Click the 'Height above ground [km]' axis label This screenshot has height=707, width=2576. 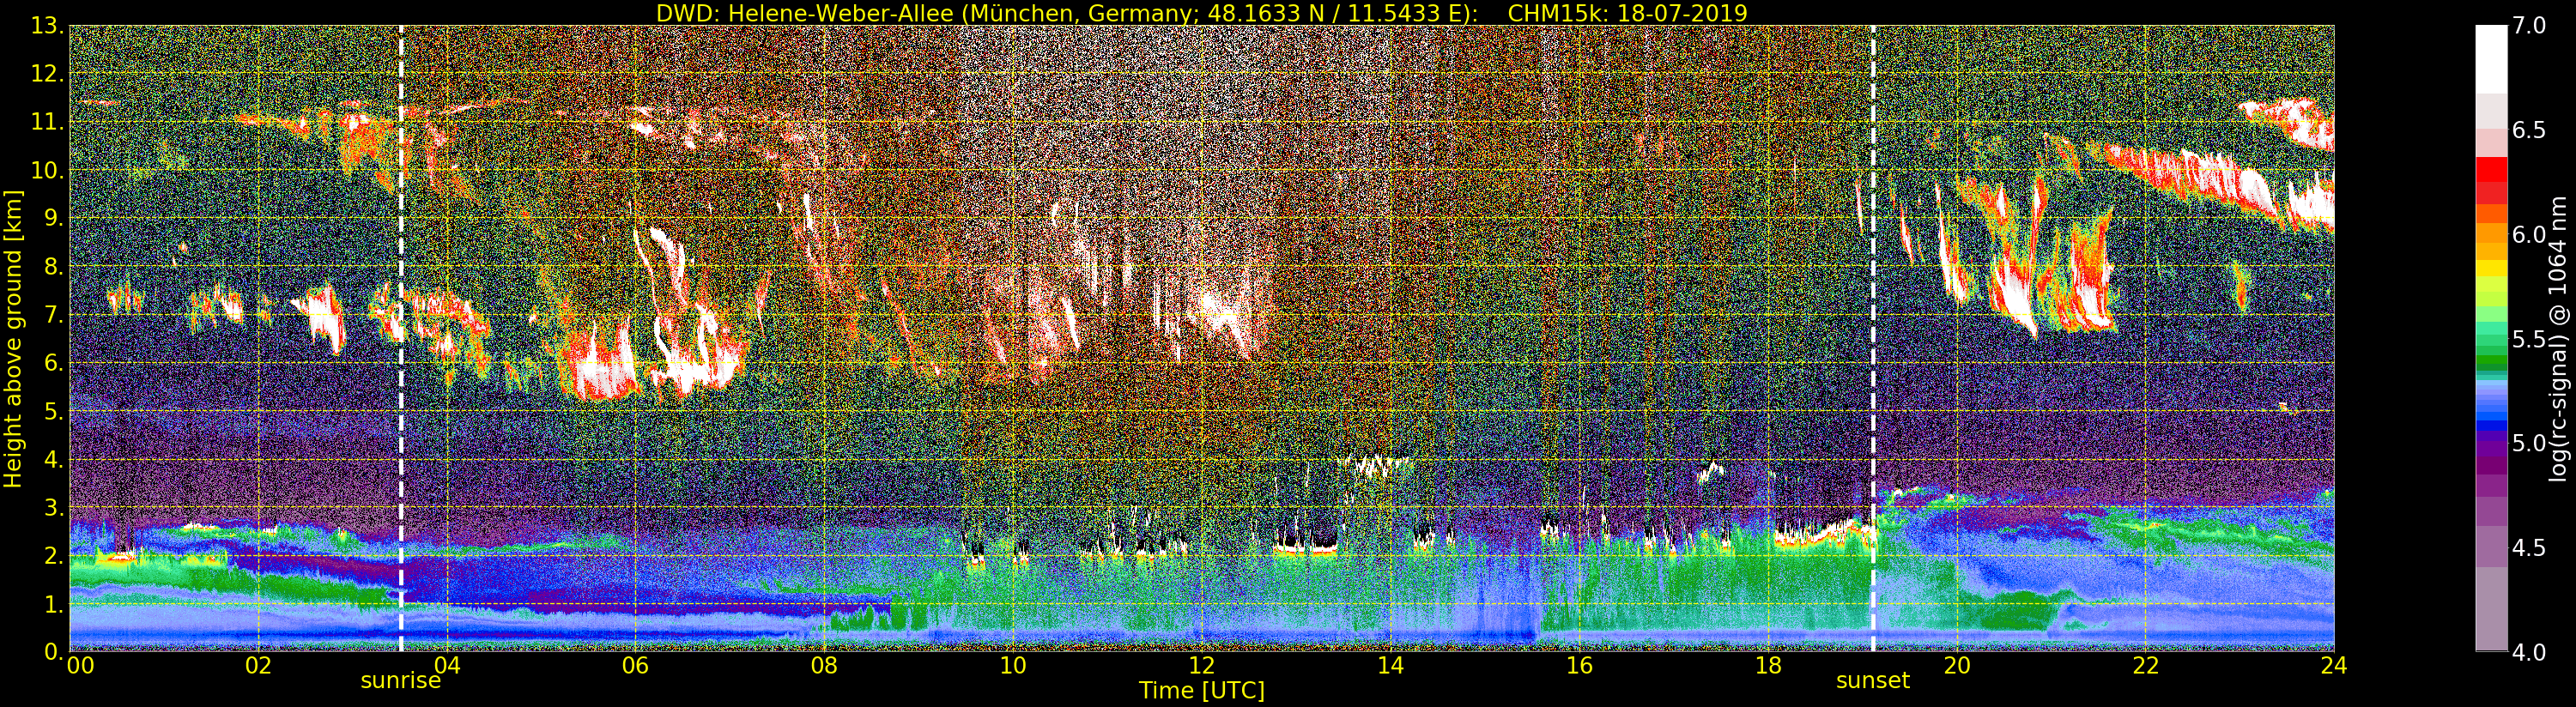click(13, 338)
